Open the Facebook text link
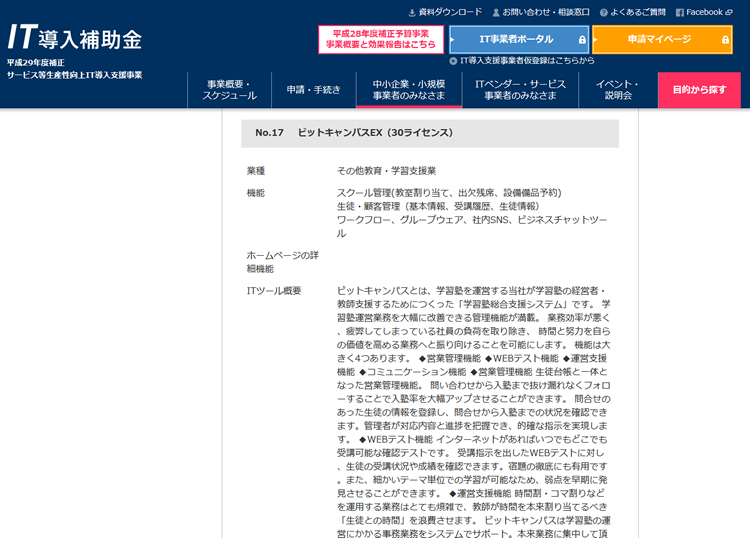750x538 pixels. pos(704,12)
